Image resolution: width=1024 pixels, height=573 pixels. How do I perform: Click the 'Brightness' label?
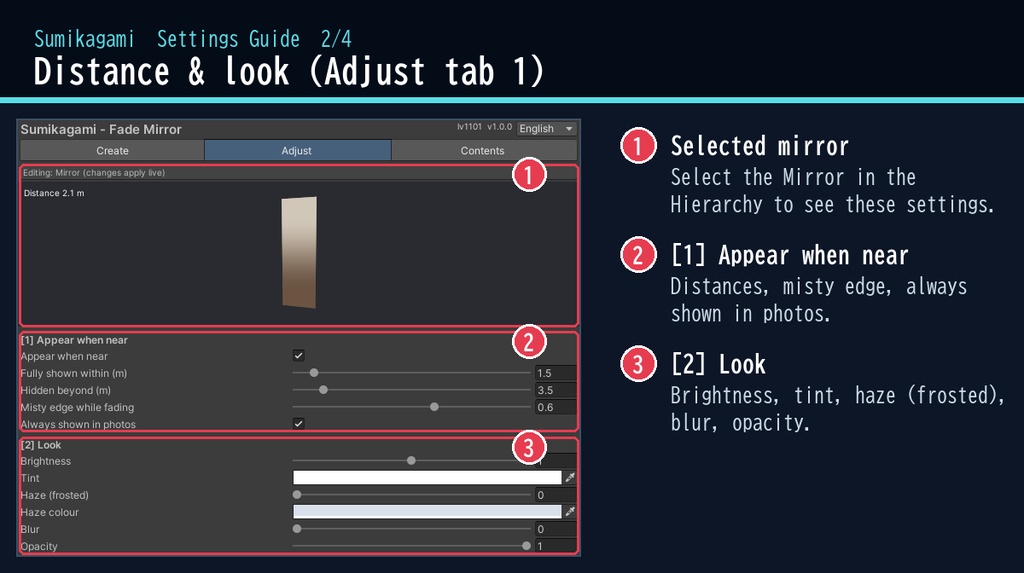point(46,461)
